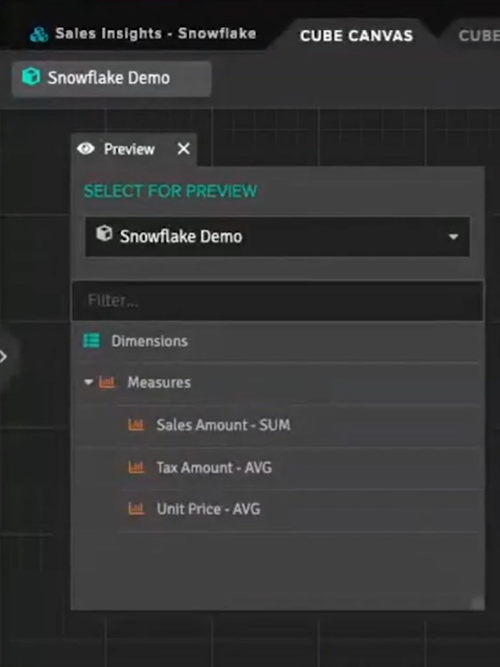Select the Preview panel tab label
500x667 pixels.
coord(129,149)
